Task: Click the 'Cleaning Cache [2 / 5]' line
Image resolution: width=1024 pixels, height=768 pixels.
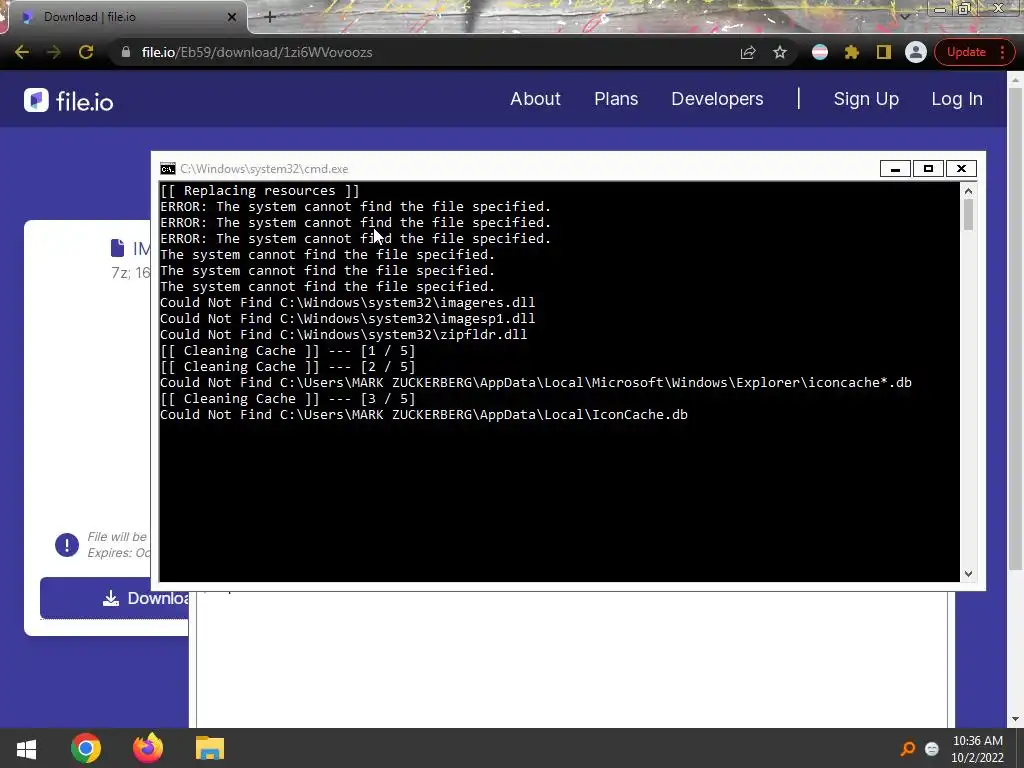Action: click(287, 366)
